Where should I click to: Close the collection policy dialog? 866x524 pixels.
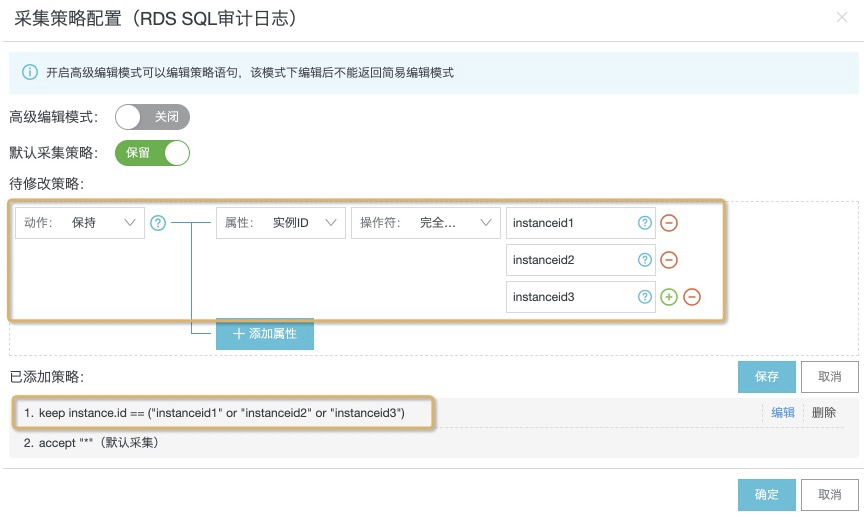[x=842, y=18]
